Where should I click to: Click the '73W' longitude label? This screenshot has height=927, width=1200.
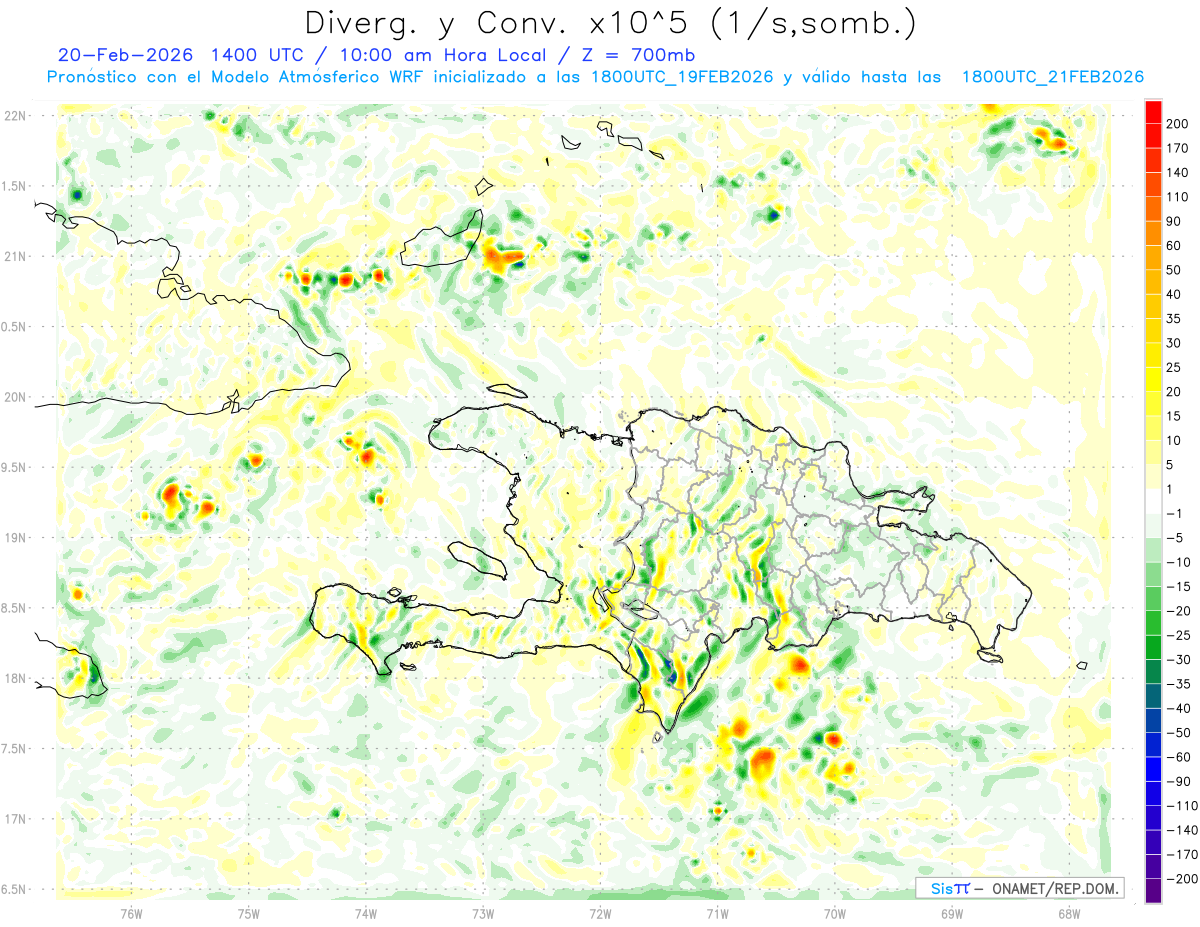coord(483,913)
